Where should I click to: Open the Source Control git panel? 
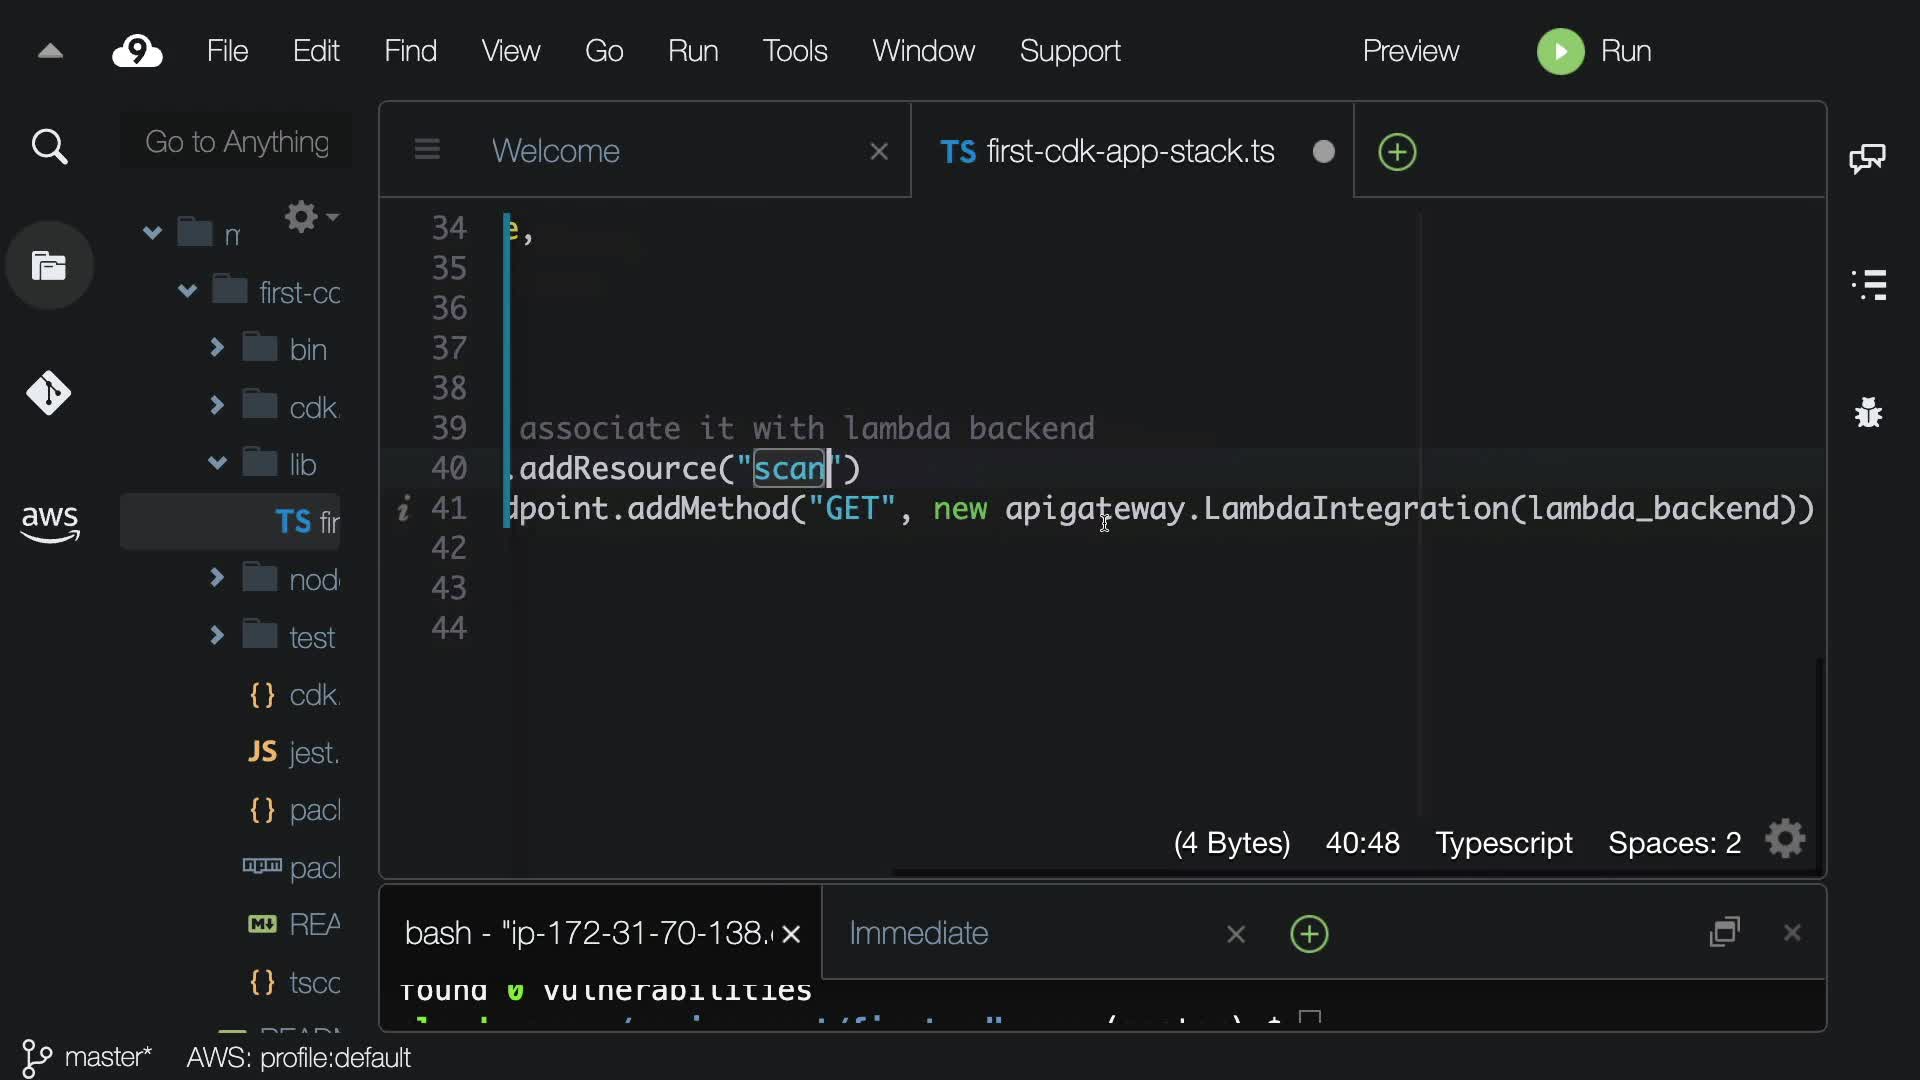pyautogui.click(x=48, y=393)
